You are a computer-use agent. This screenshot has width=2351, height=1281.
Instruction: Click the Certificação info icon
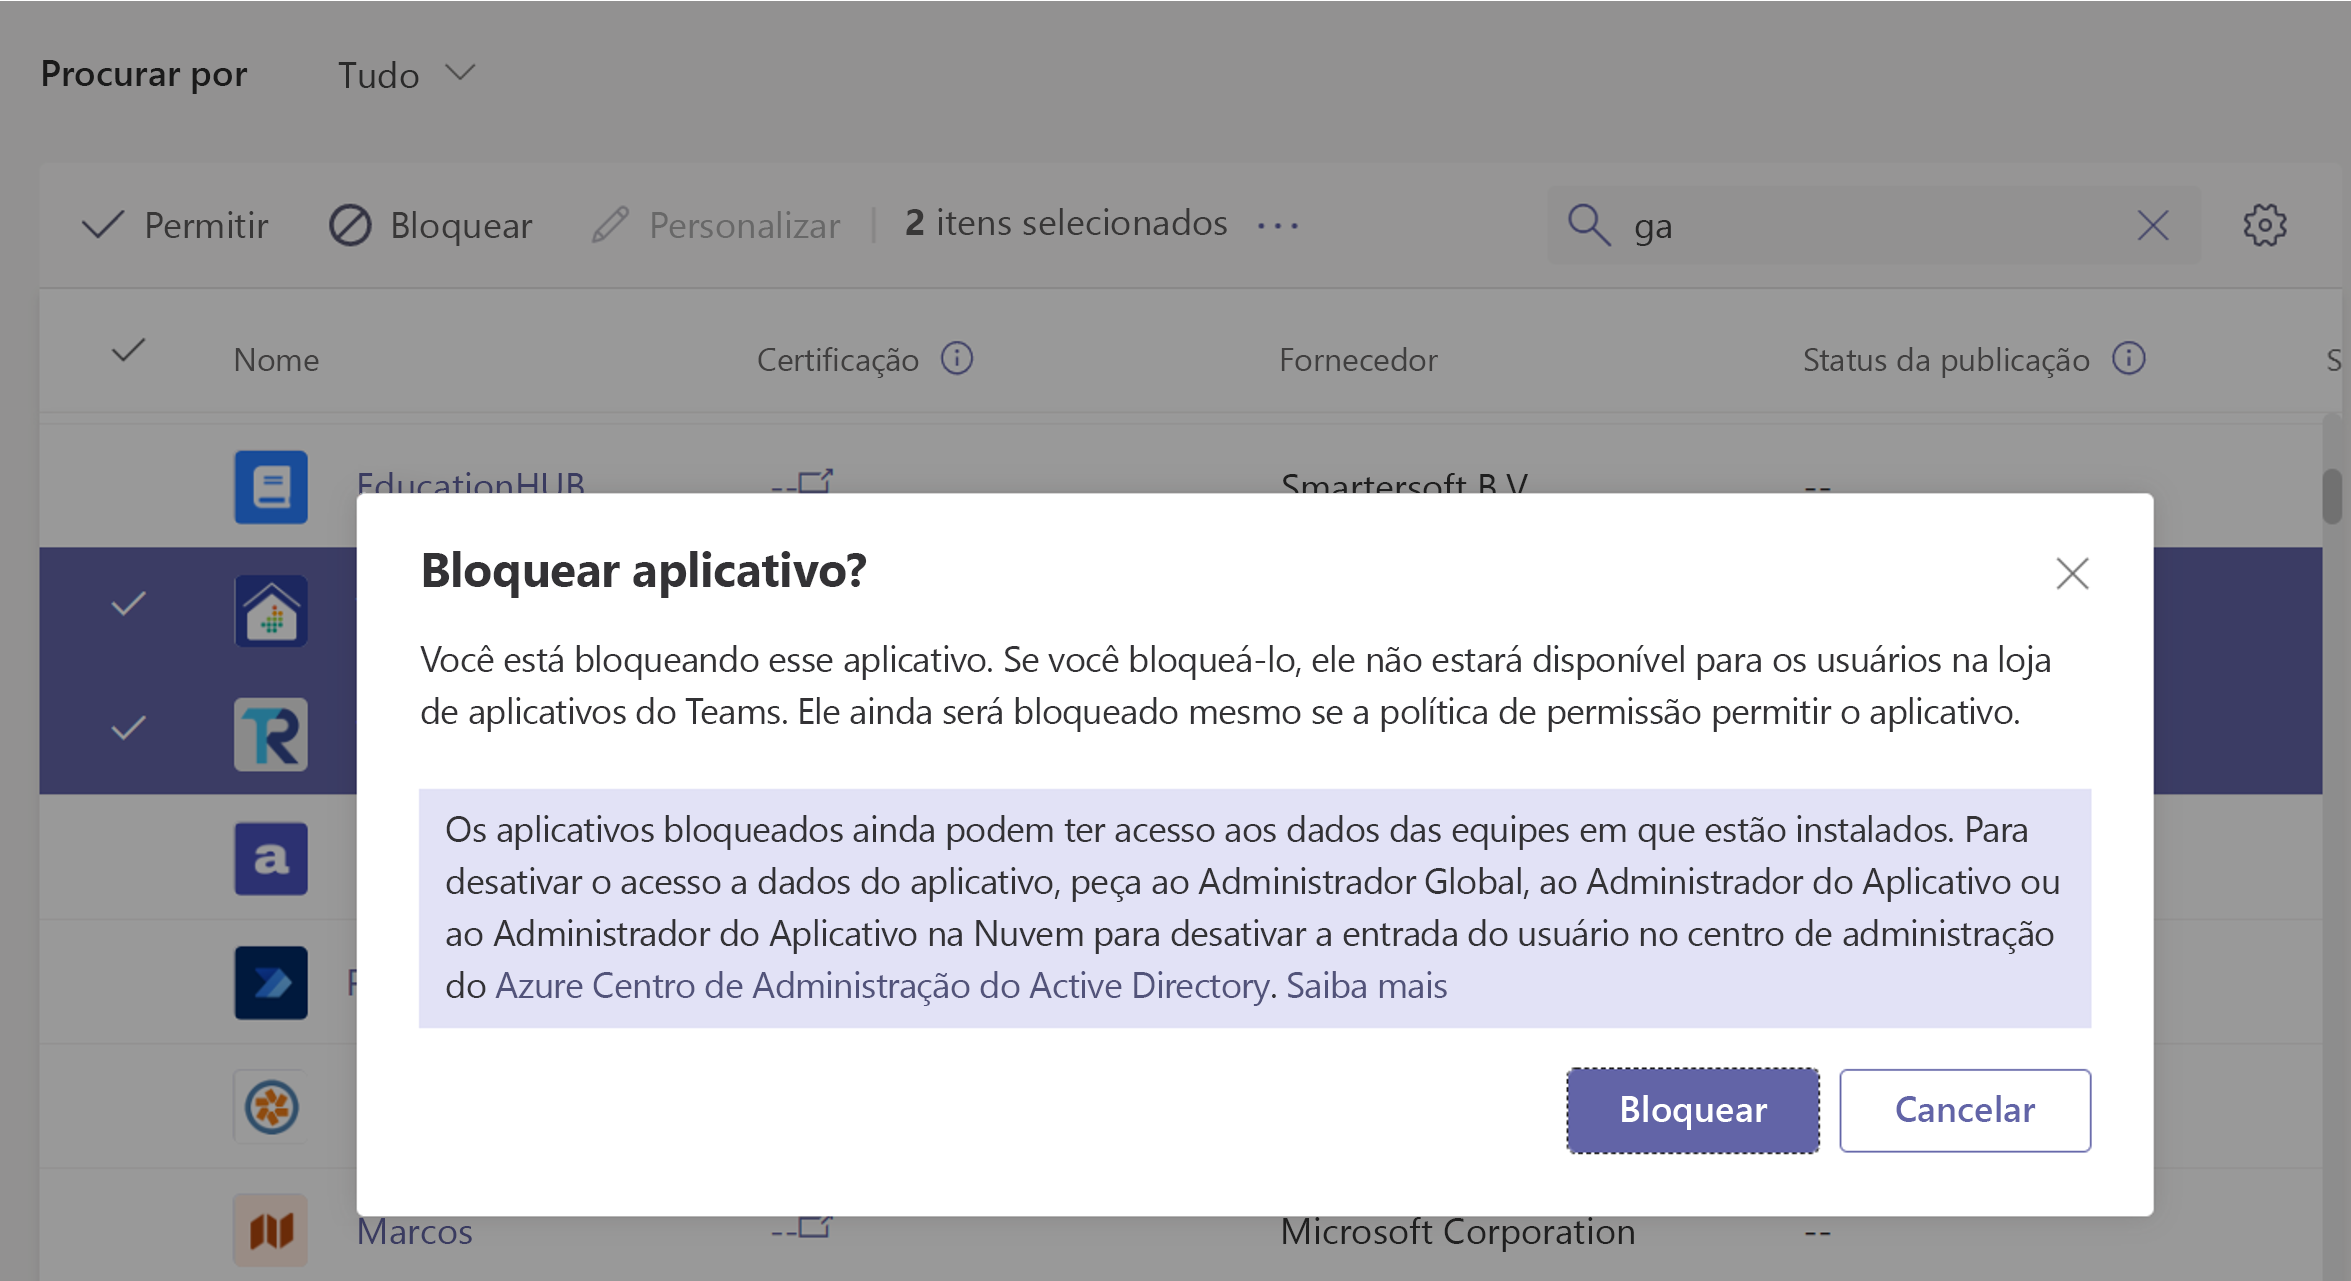[x=957, y=358]
